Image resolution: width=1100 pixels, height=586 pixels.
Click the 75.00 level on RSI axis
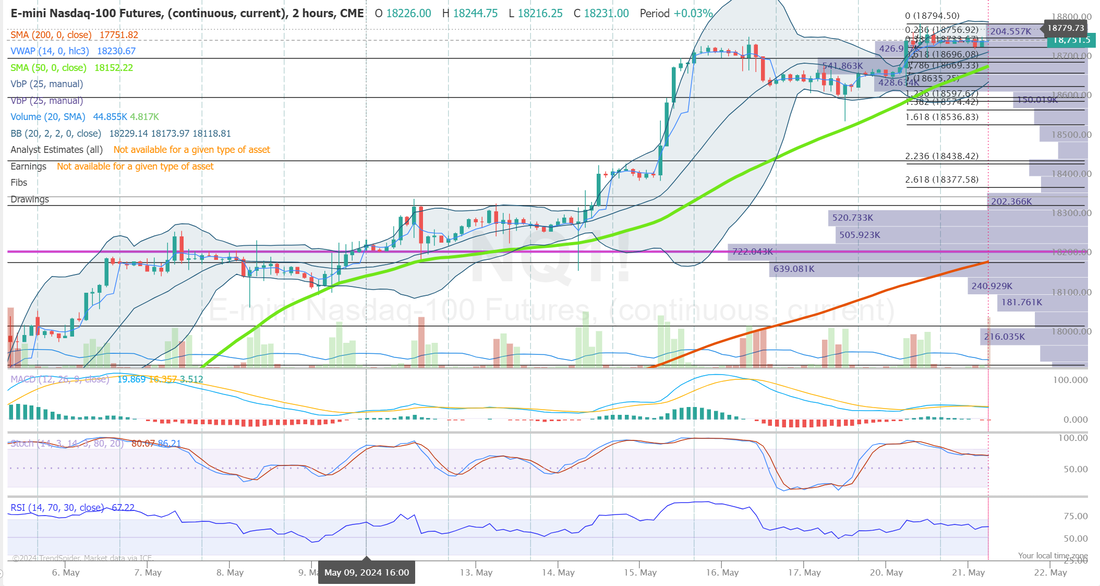tap(1076, 516)
